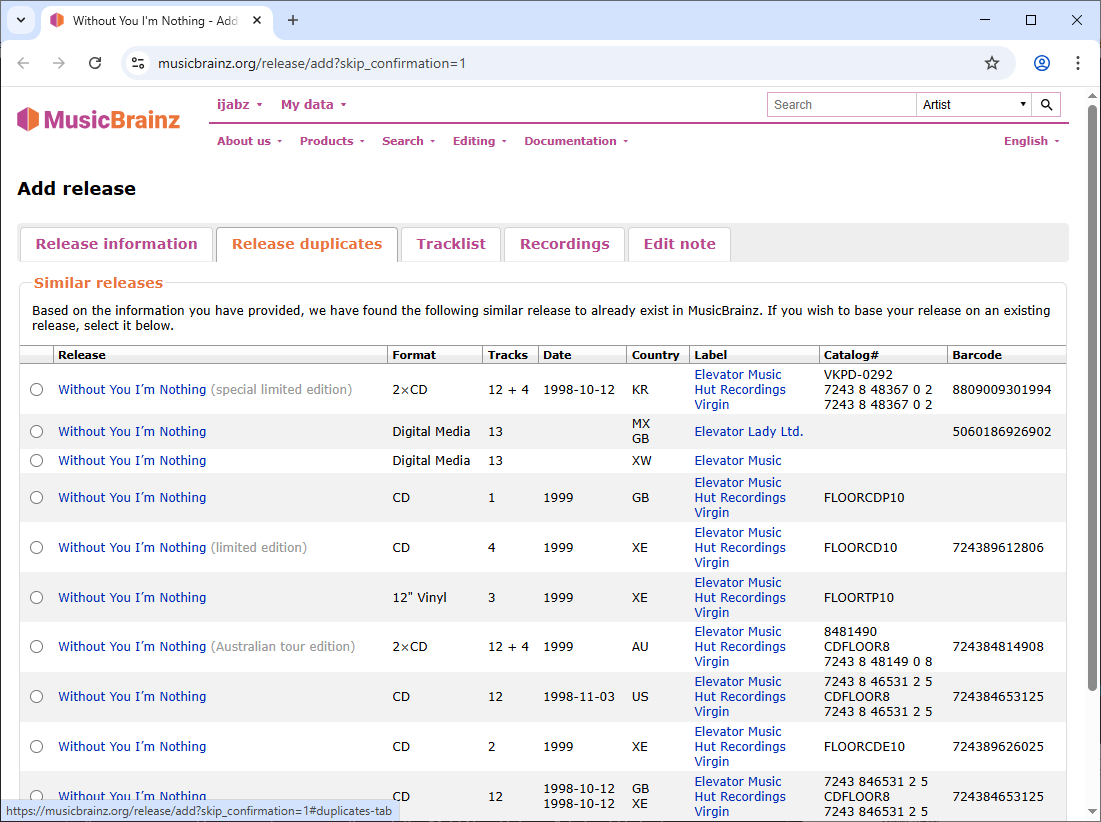Open the Products dropdown

point(332,141)
